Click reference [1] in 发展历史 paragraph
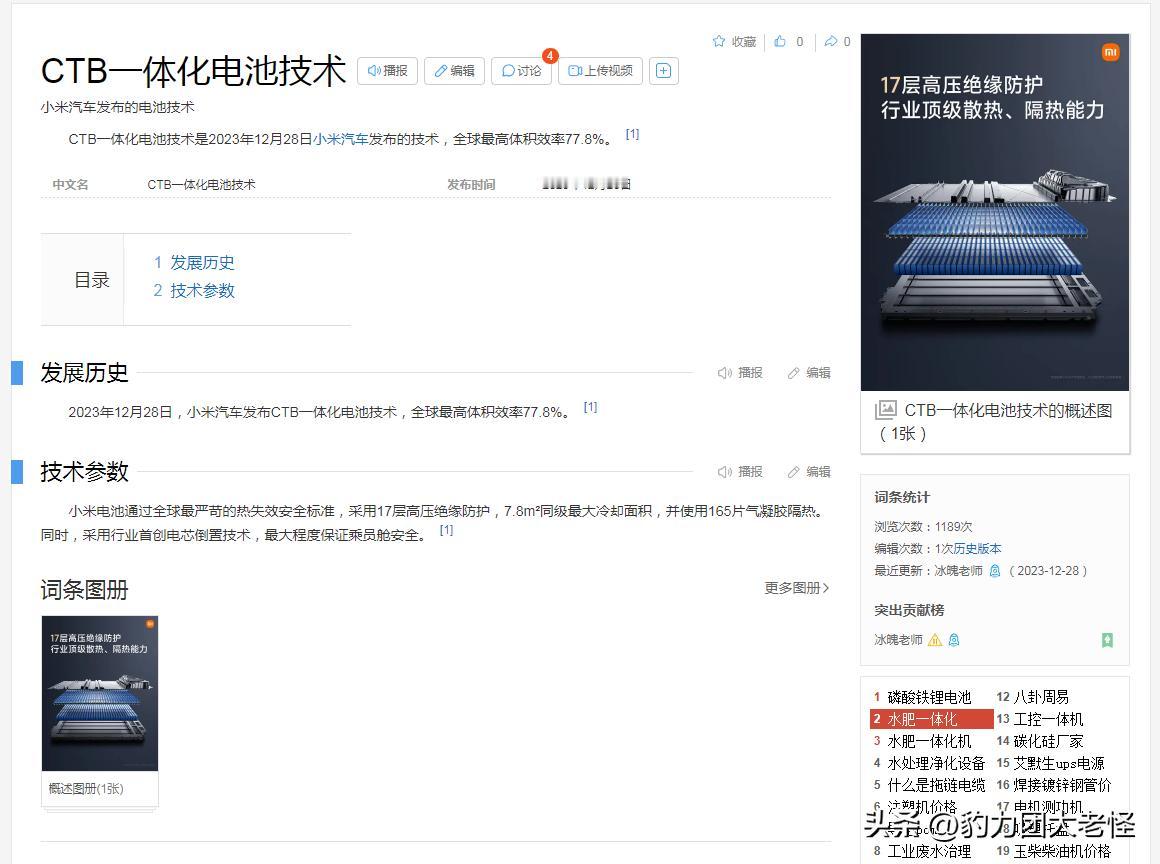The height and width of the screenshot is (864, 1160). tap(590, 407)
